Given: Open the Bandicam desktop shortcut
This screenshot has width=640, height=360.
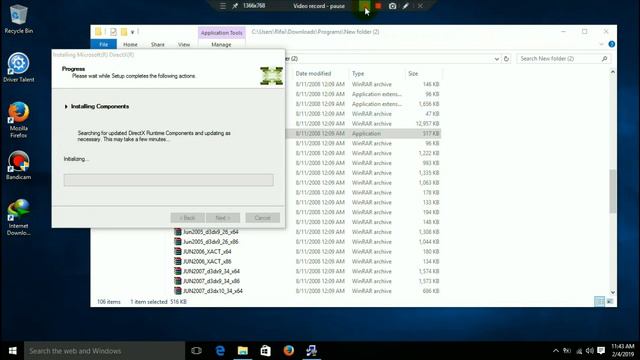Looking at the screenshot, I should [18, 166].
